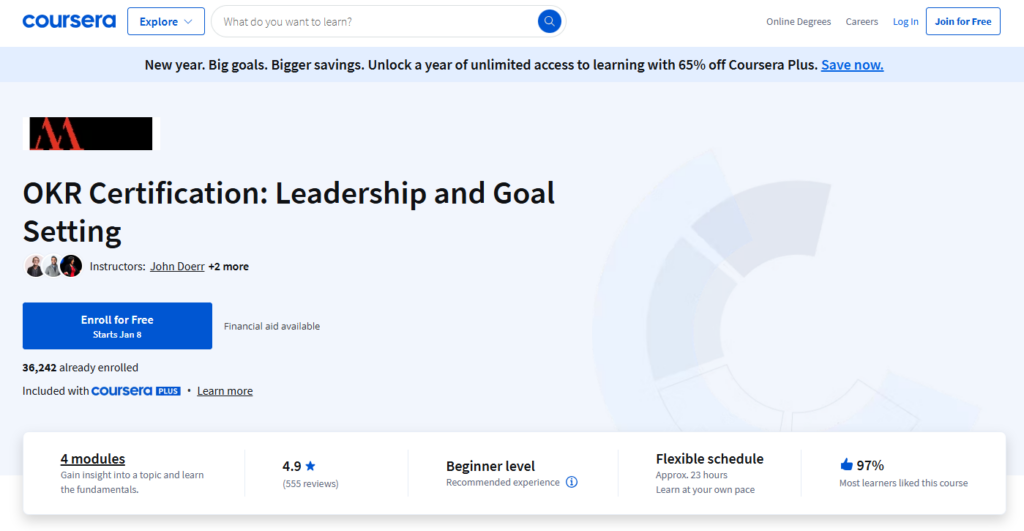Viewport: 1024px width, 531px height.
Task: Click the thumbs-up 97% icon
Action: point(846,464)
